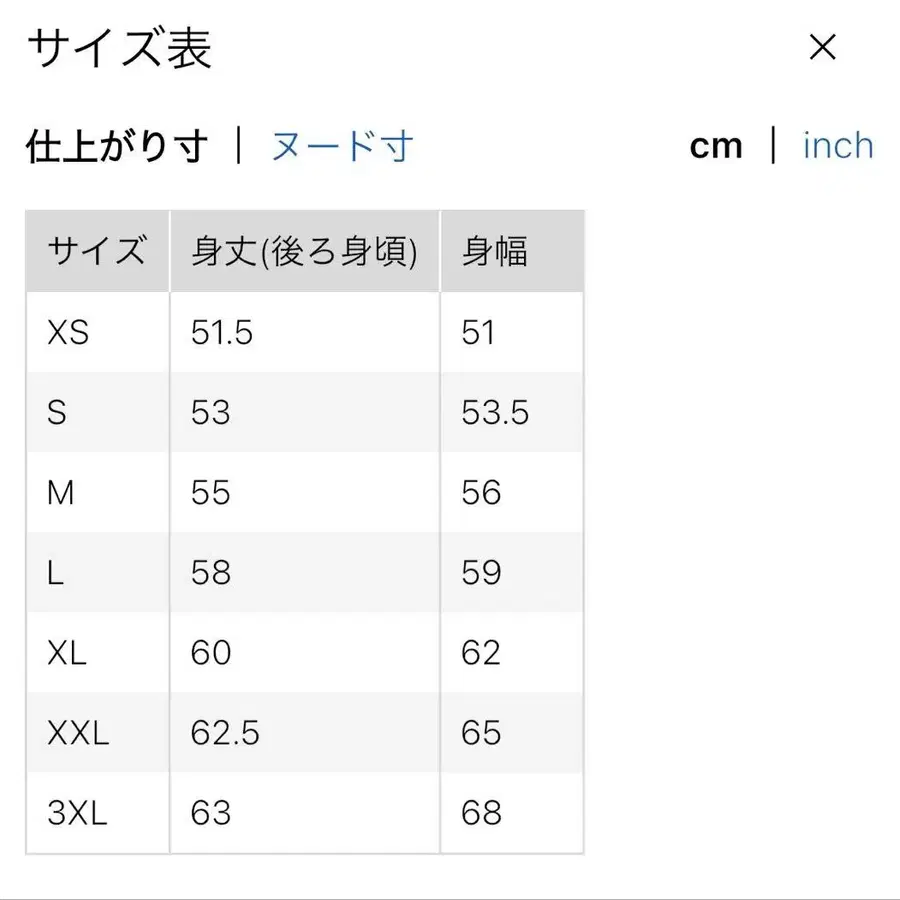900x900 pixels.
Task: Click the サイズ表 title heading
Action: tap(120, 48)
